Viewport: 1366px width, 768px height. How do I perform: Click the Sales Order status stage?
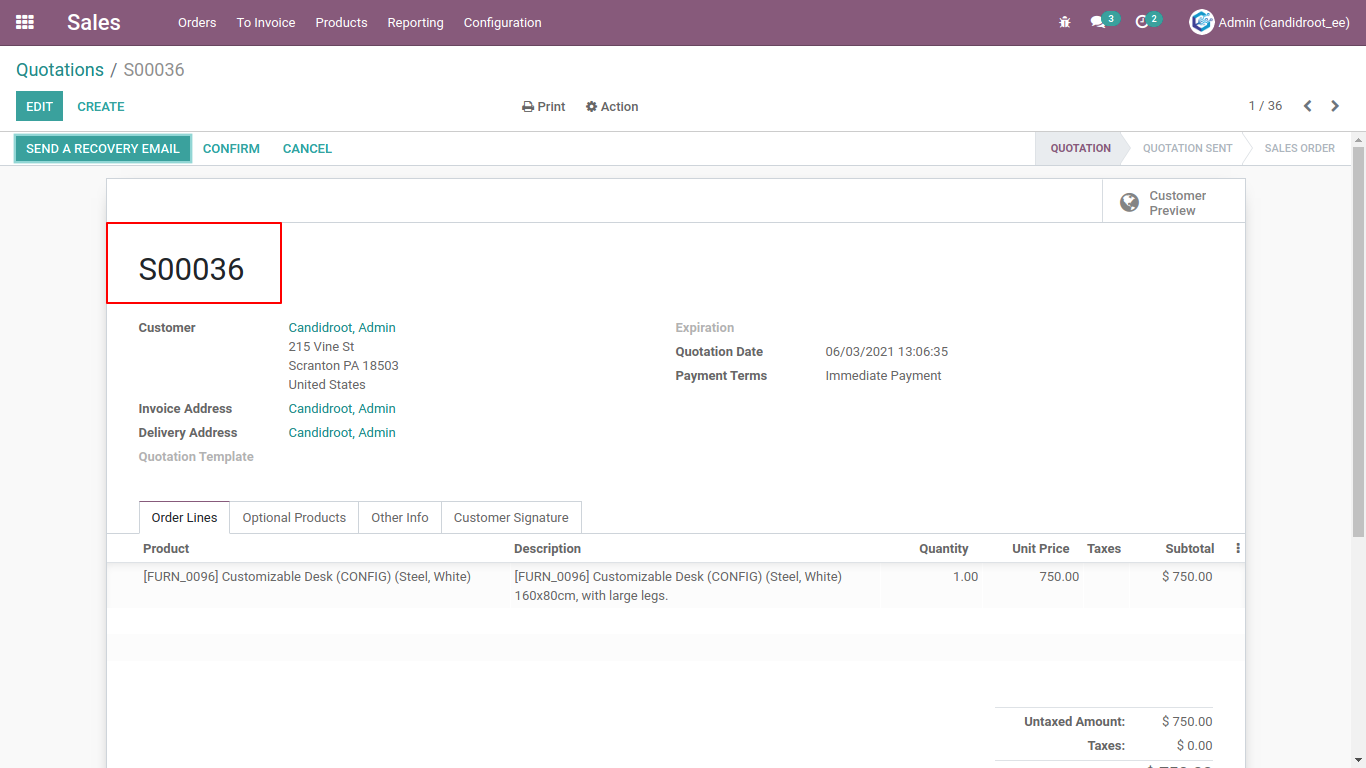[1299, 148]
